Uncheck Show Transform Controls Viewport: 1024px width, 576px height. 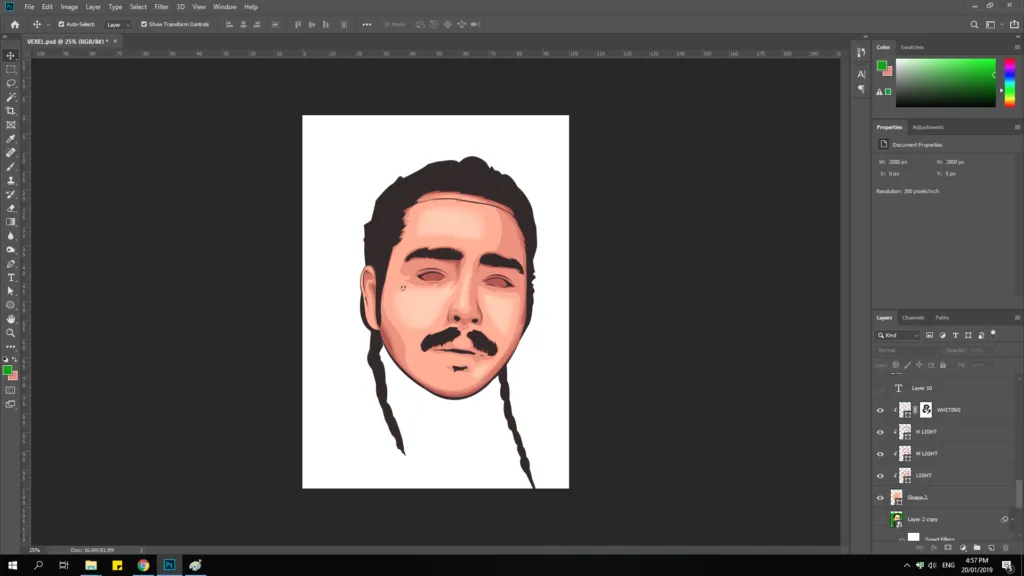pos(144,24)
